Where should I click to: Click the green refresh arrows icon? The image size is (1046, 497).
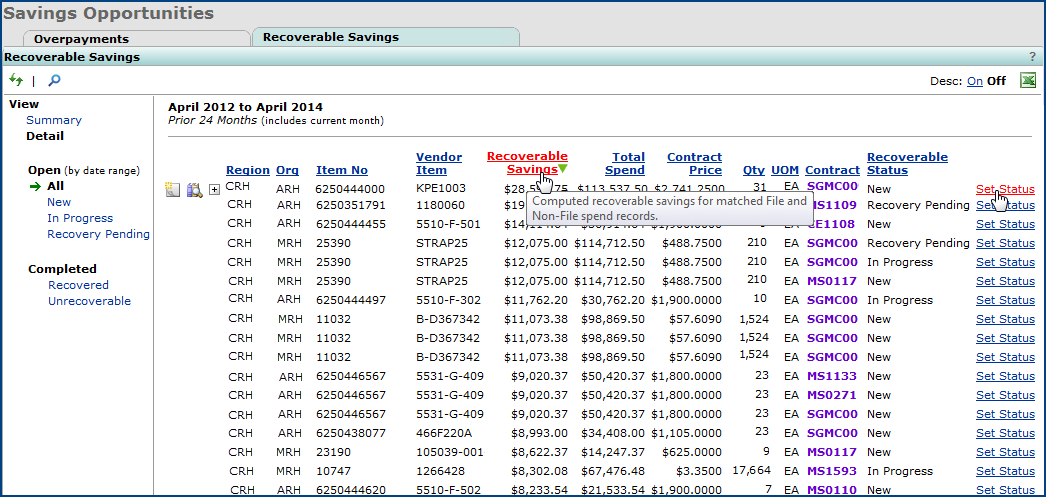click(x=16, y=80)
